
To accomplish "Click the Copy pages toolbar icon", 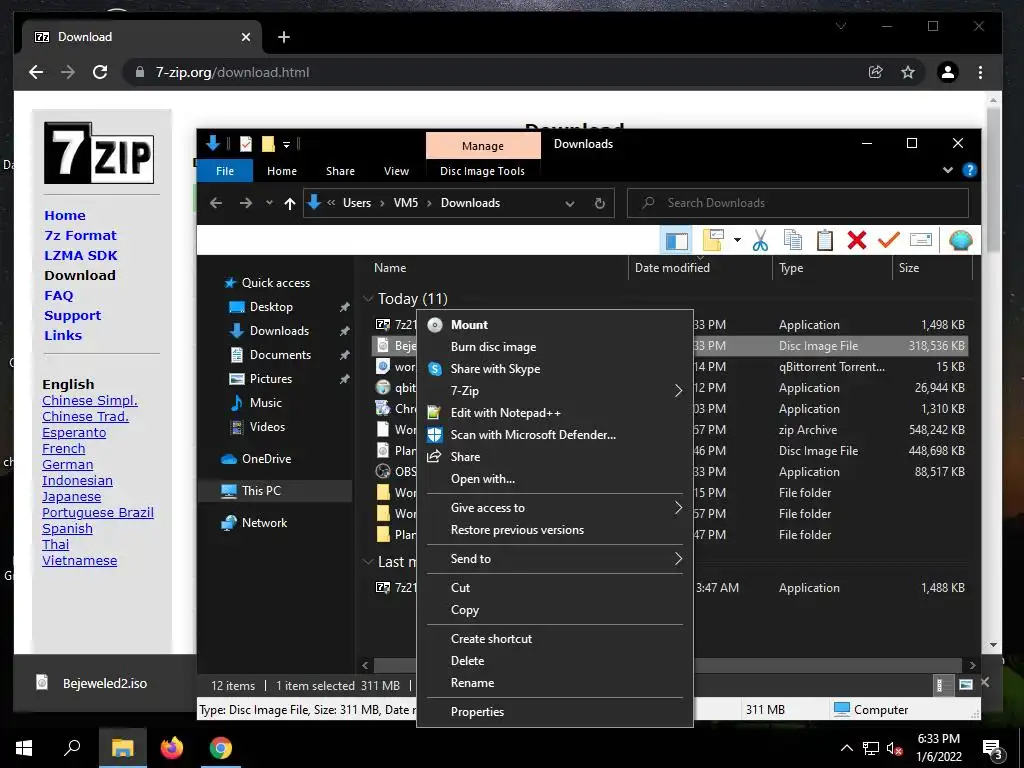I will [x=792, y=240].
